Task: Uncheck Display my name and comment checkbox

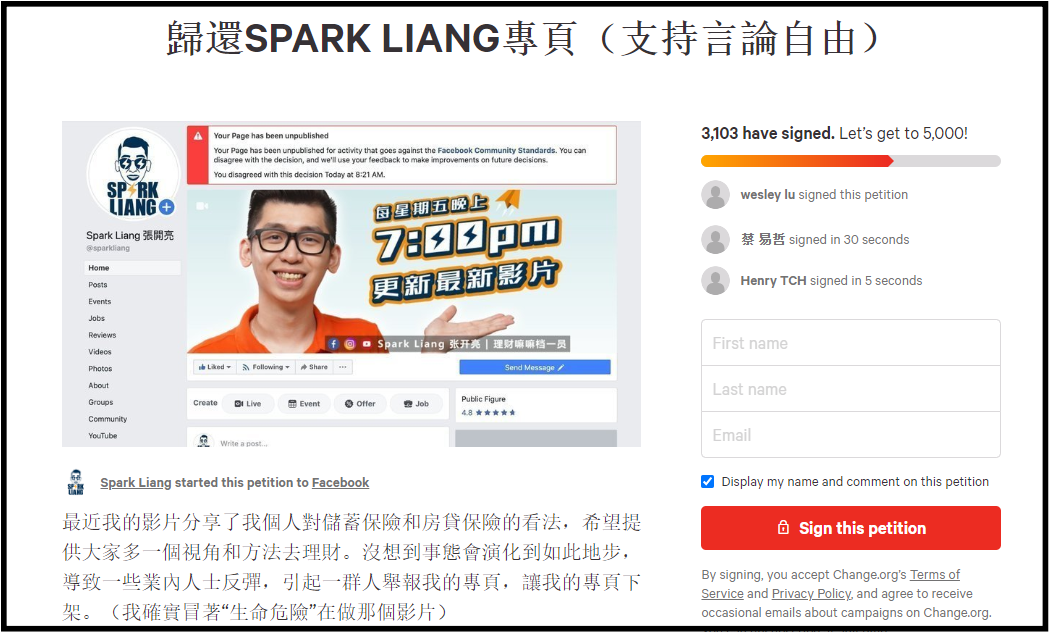Action: [707, 482]
